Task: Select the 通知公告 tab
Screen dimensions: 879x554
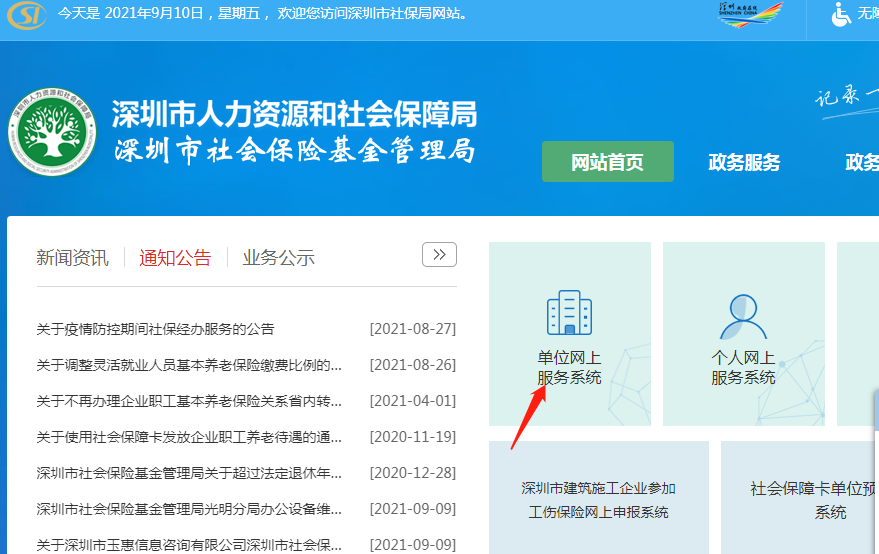Action: (175, 257)
